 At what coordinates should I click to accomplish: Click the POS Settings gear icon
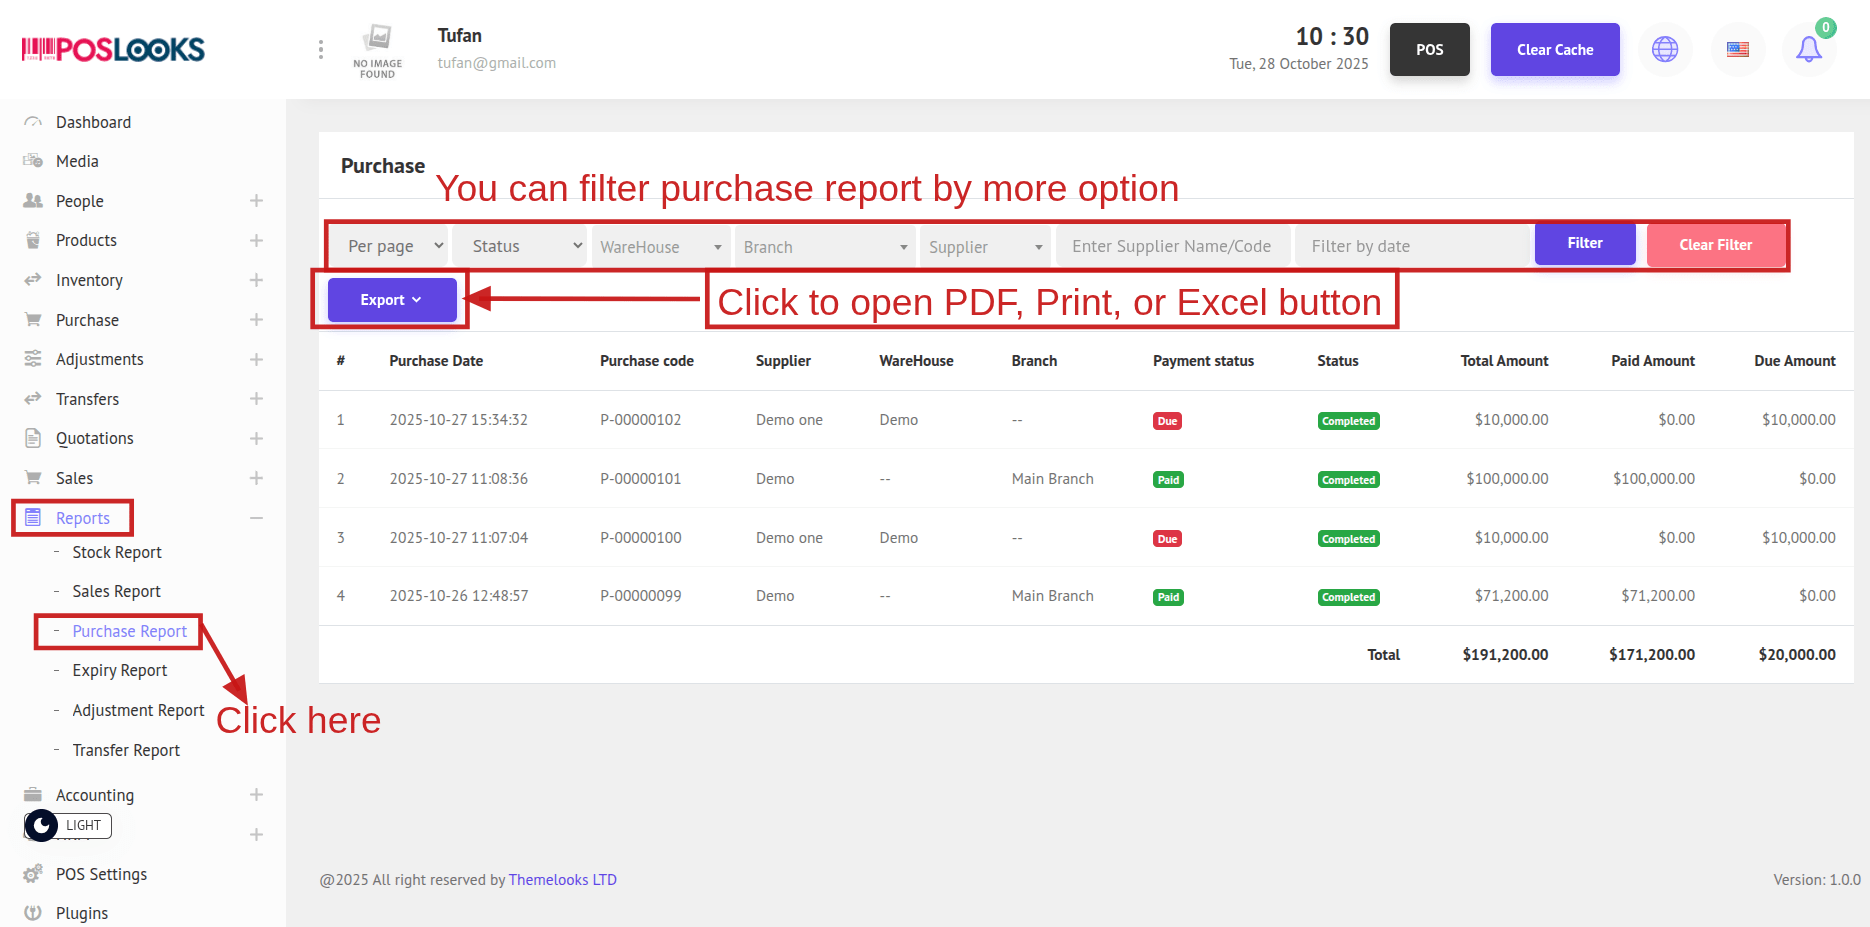(33, 874)
